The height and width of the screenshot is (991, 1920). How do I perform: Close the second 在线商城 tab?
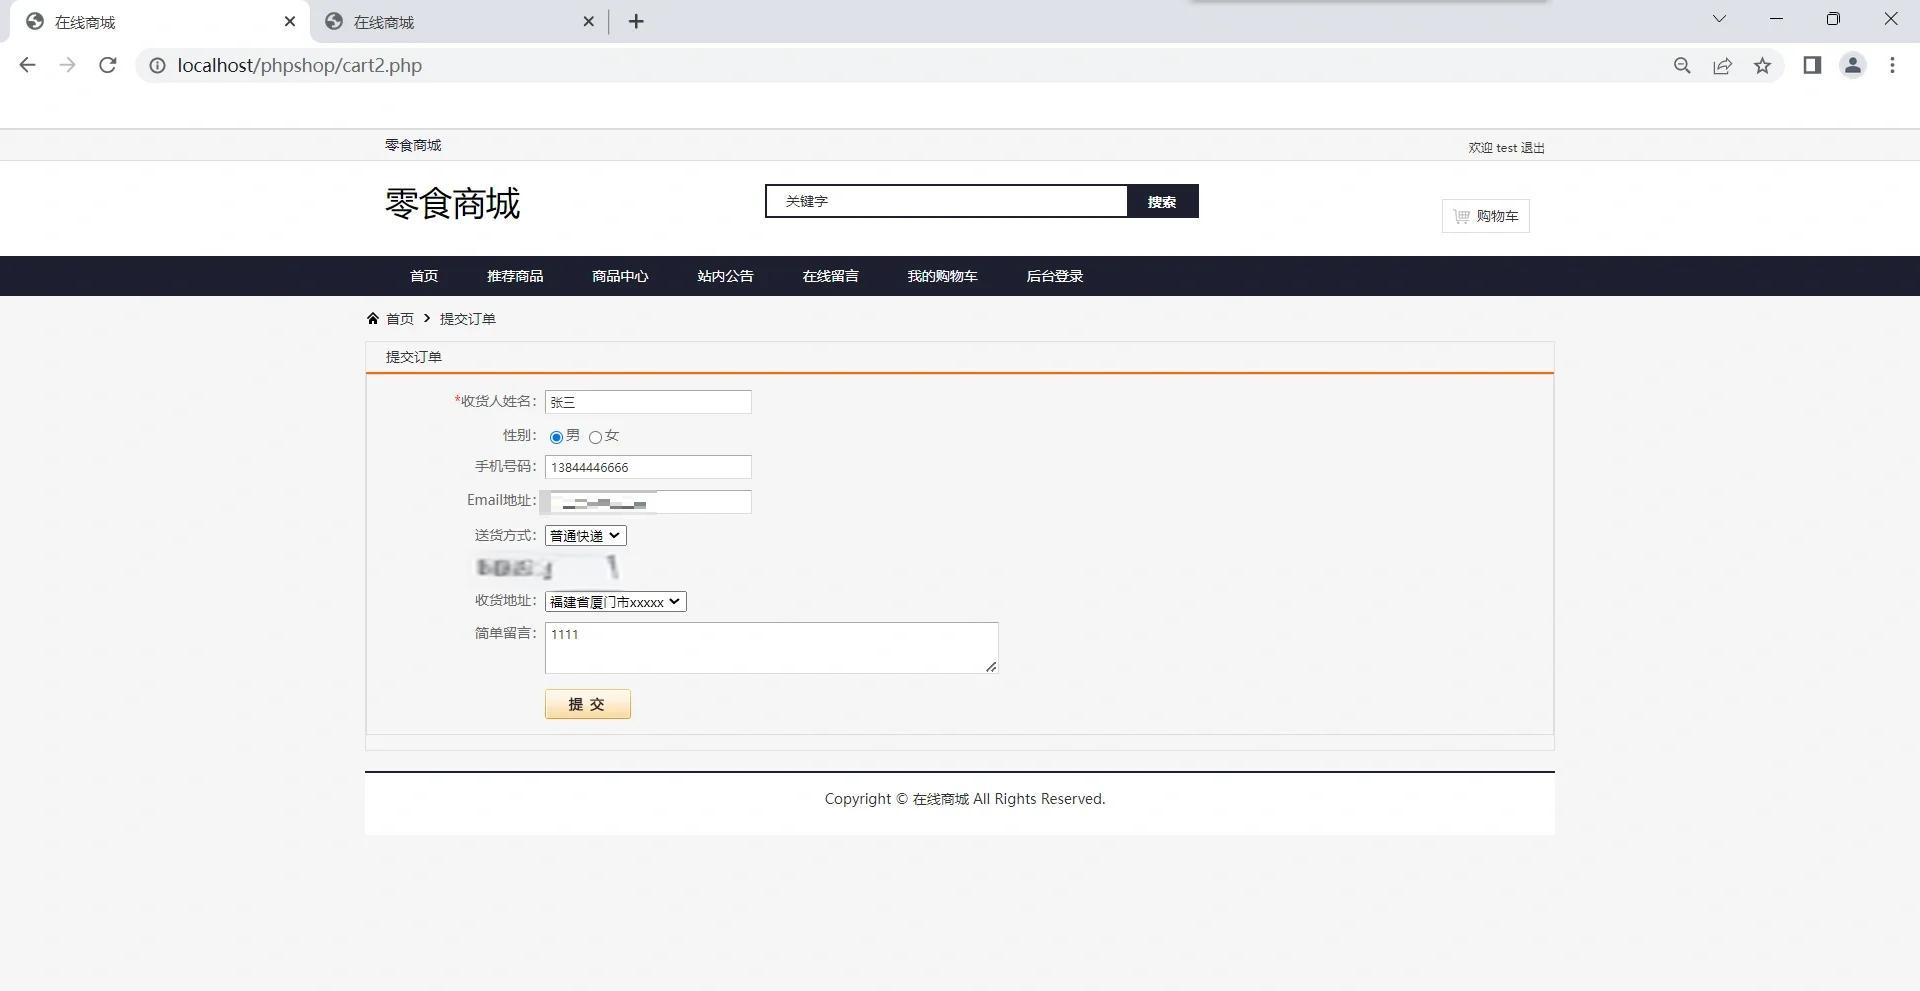click(x=588, y=21)
